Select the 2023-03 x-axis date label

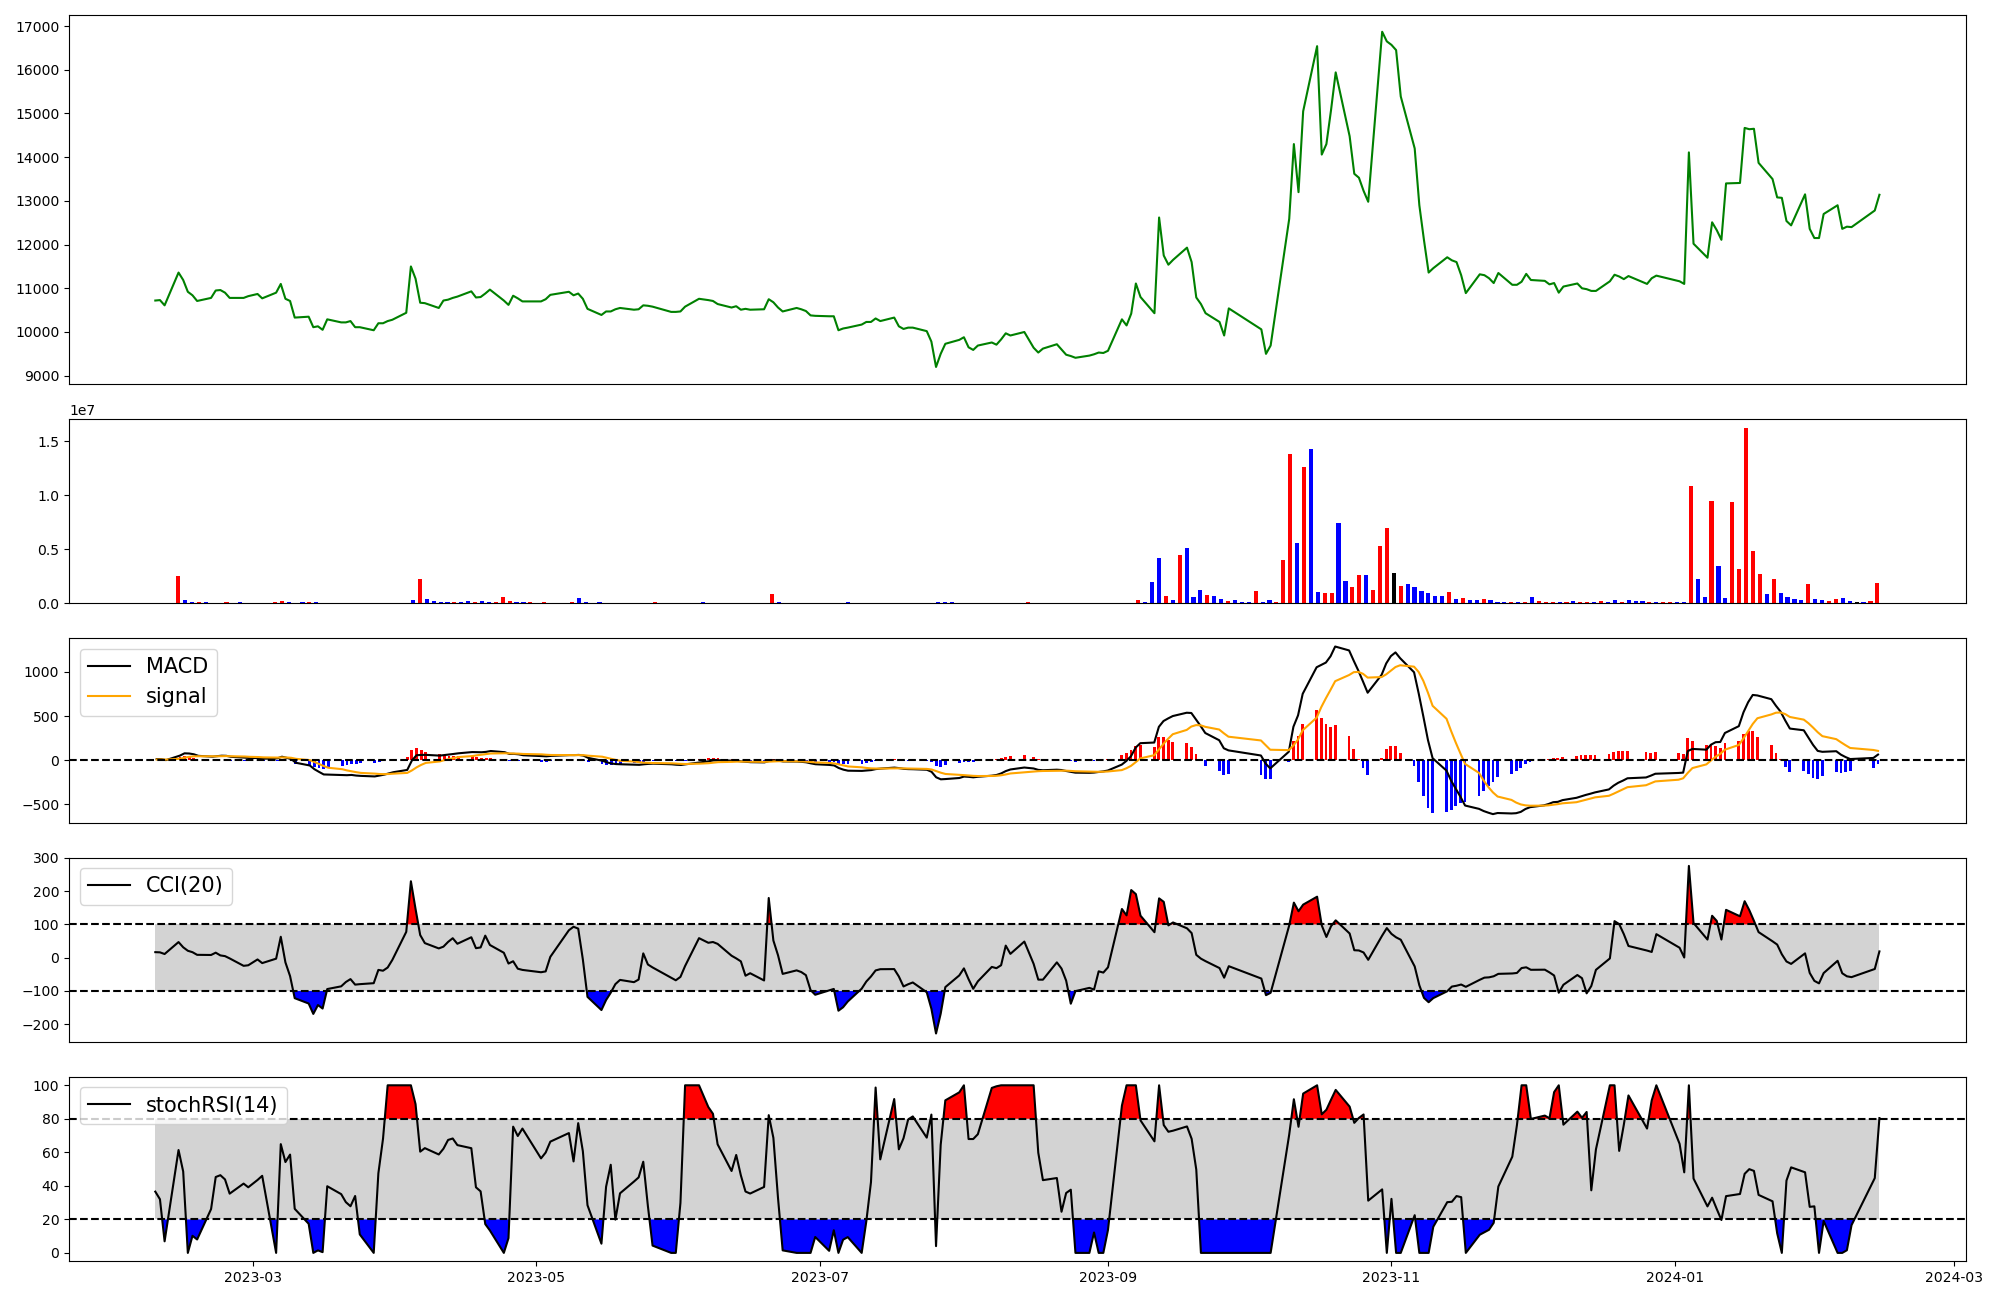click(x=253, y=1276)
